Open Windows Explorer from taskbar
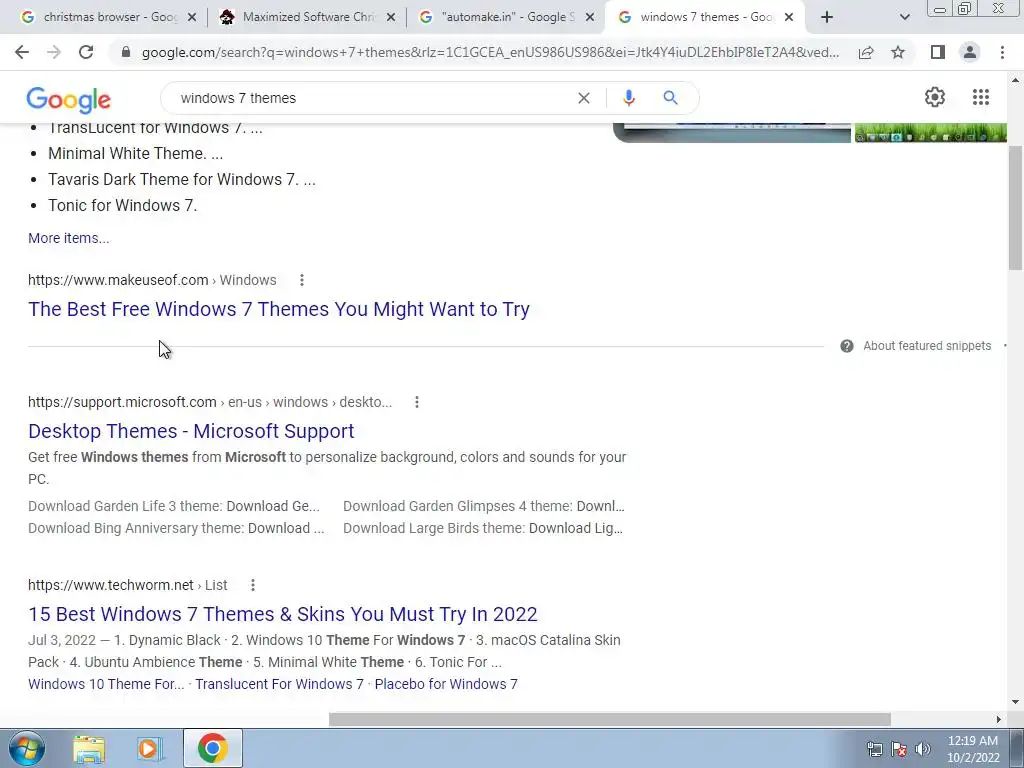The height and width of the screenshot is (768, 1024). pos(89,749)
